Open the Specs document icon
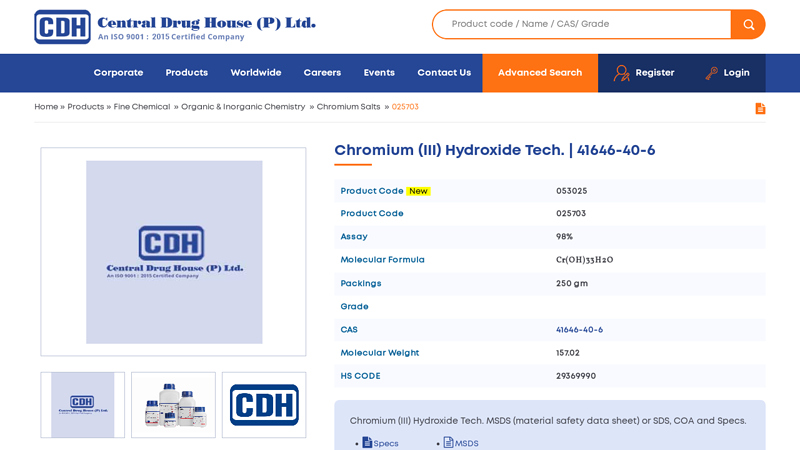 367,442
